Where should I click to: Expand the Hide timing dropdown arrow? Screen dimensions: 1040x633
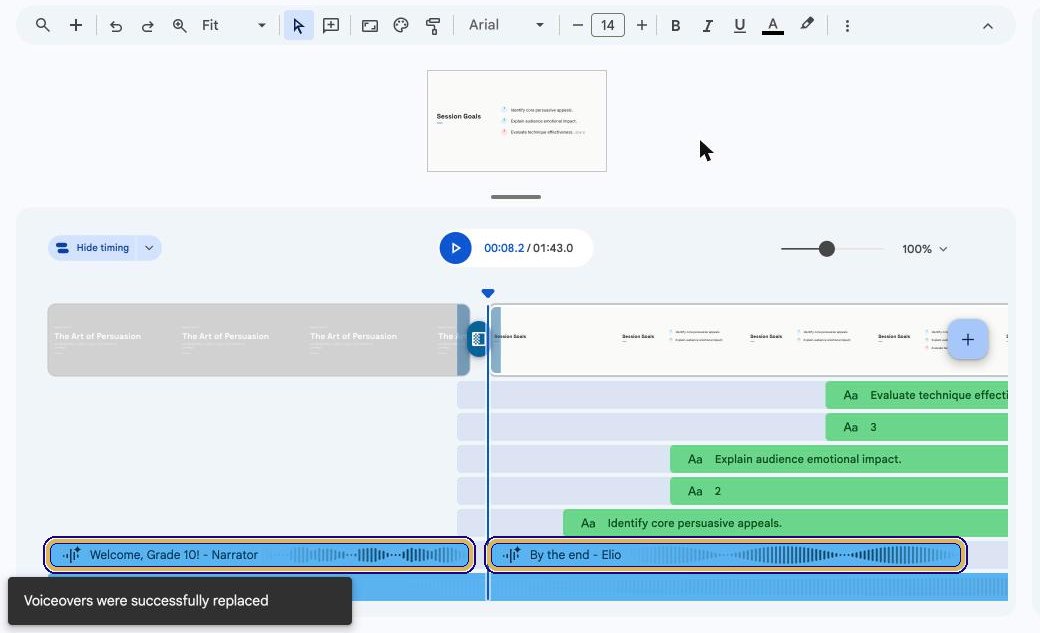pos(149,247)
